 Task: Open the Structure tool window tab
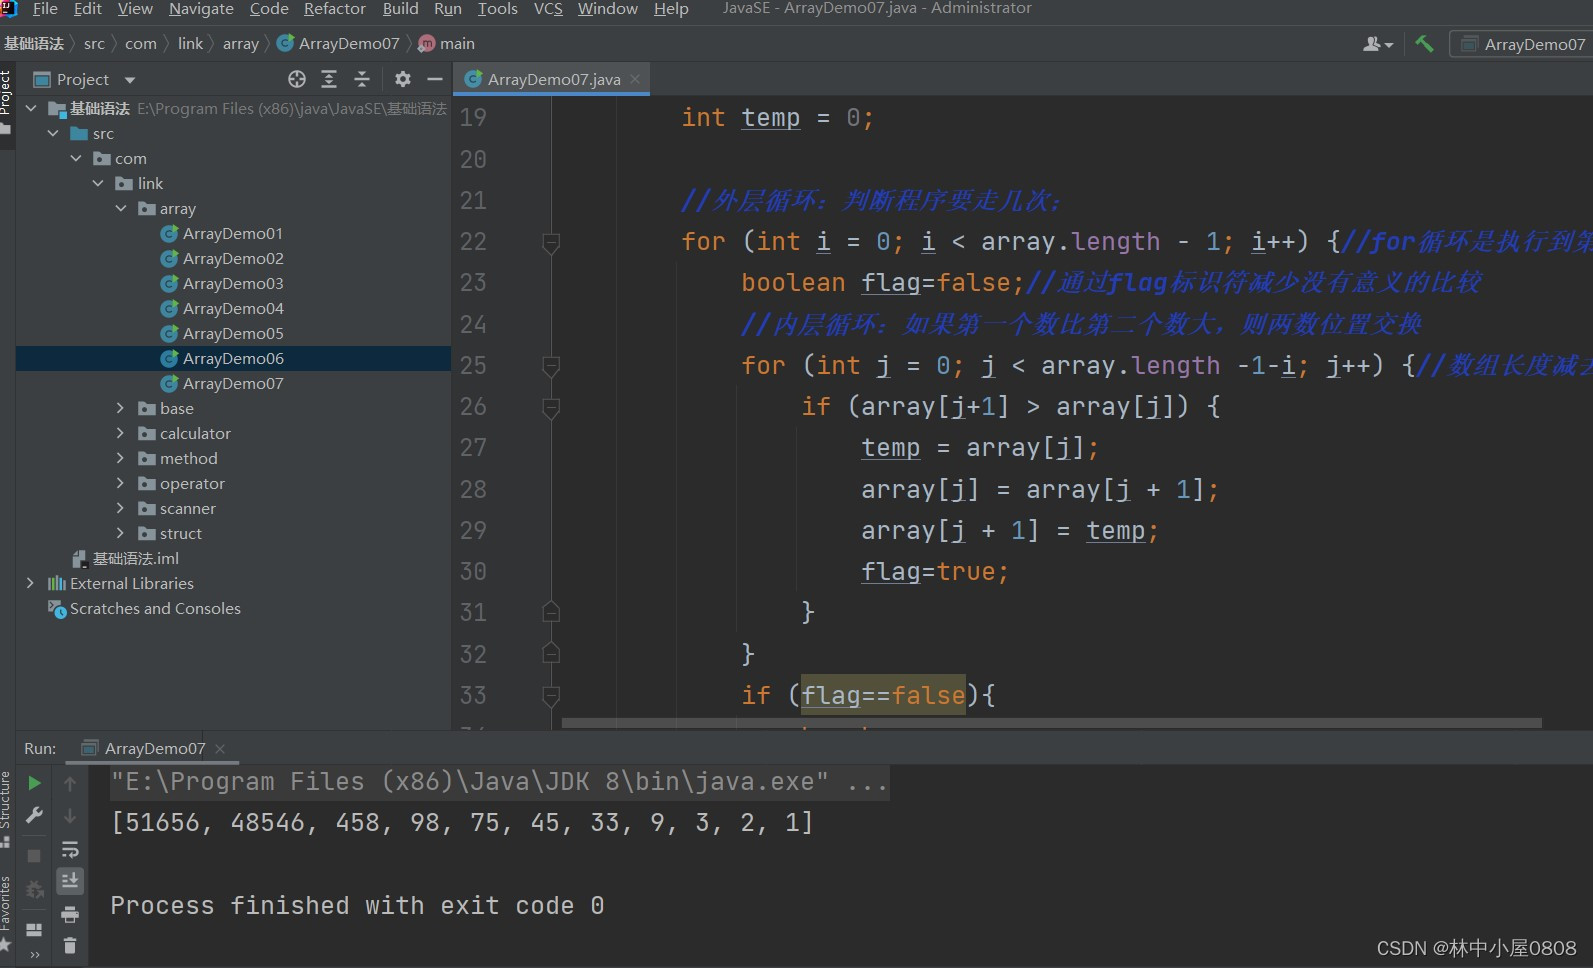[x=6, y=808]
